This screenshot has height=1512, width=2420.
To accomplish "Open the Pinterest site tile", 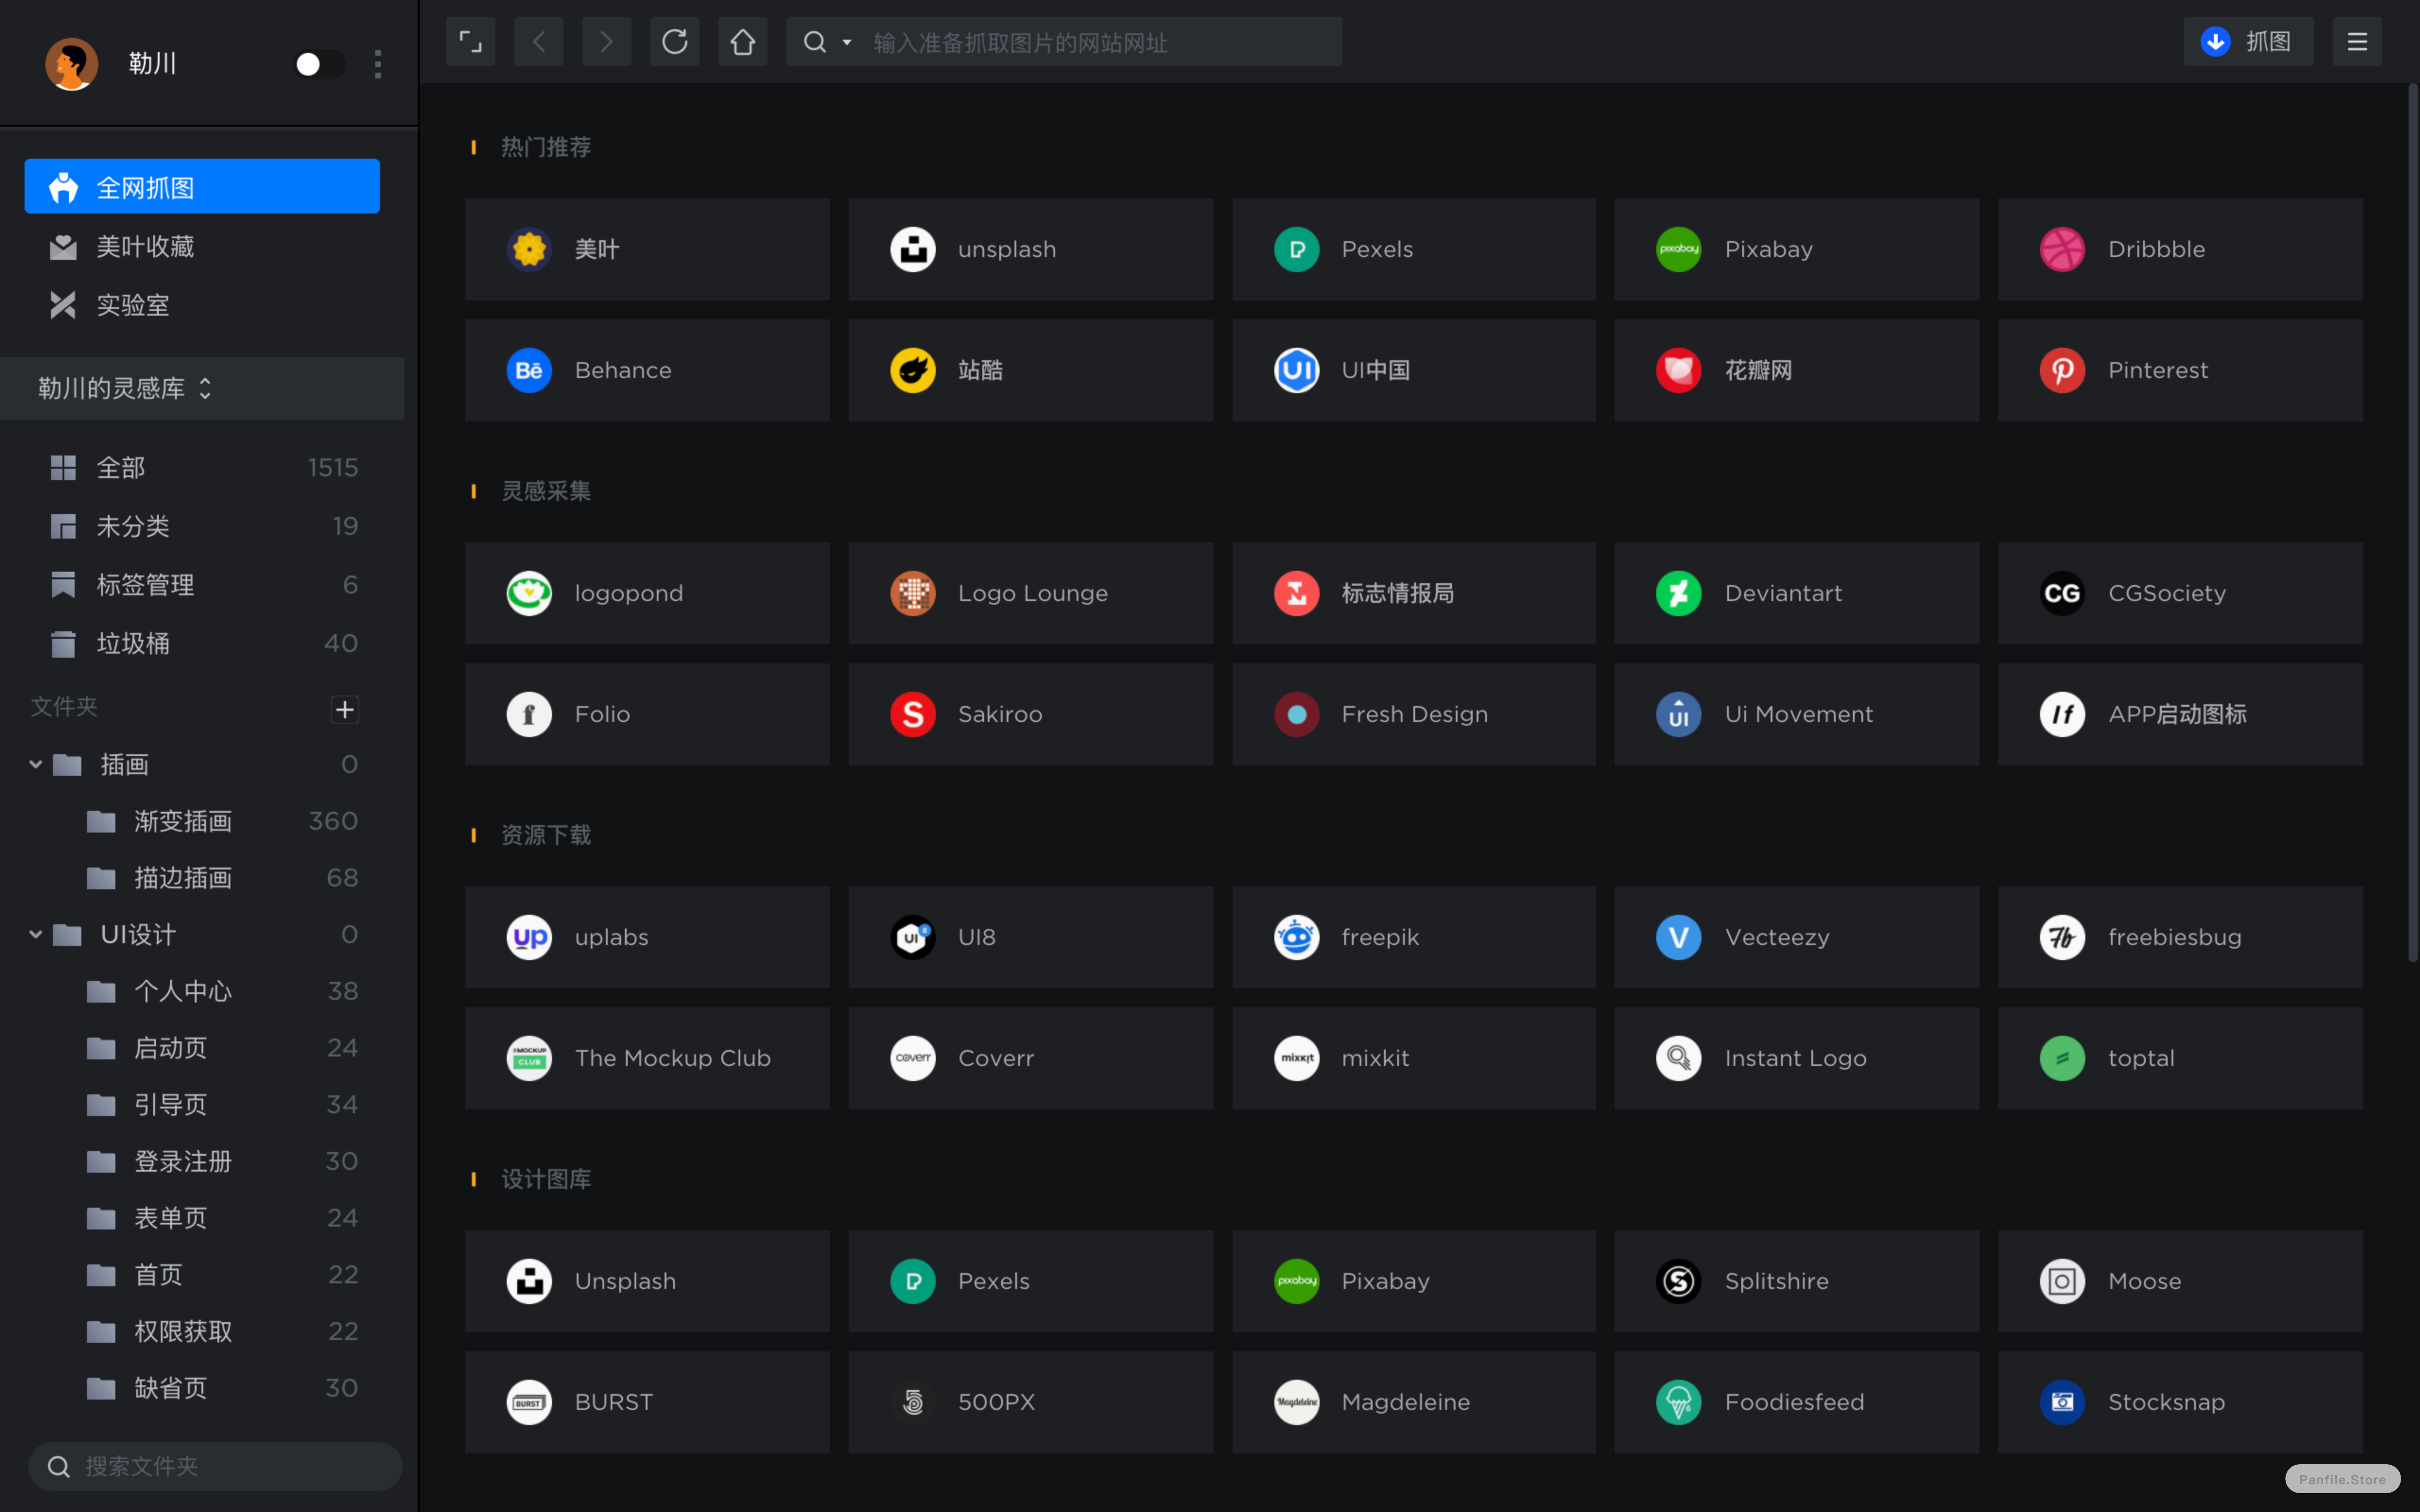I will [x=2180, y=370].
